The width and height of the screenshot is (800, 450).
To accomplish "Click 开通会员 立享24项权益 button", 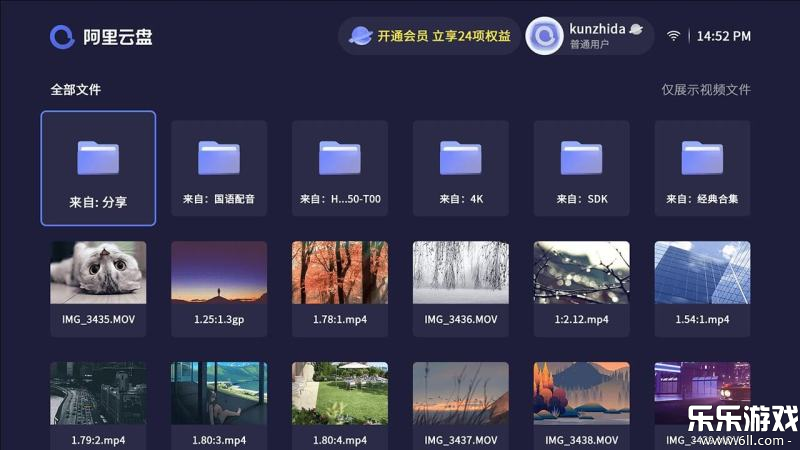I will 443,36.
